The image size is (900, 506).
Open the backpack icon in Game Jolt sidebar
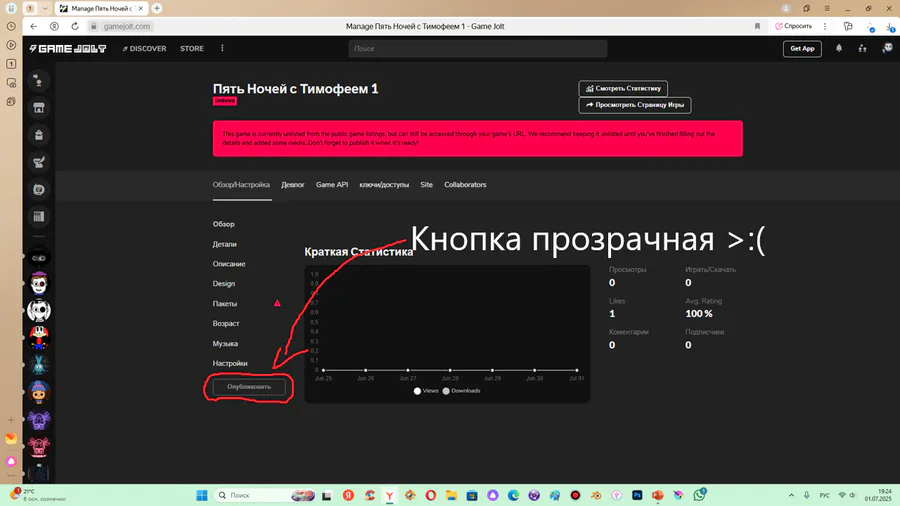(38, 135)
